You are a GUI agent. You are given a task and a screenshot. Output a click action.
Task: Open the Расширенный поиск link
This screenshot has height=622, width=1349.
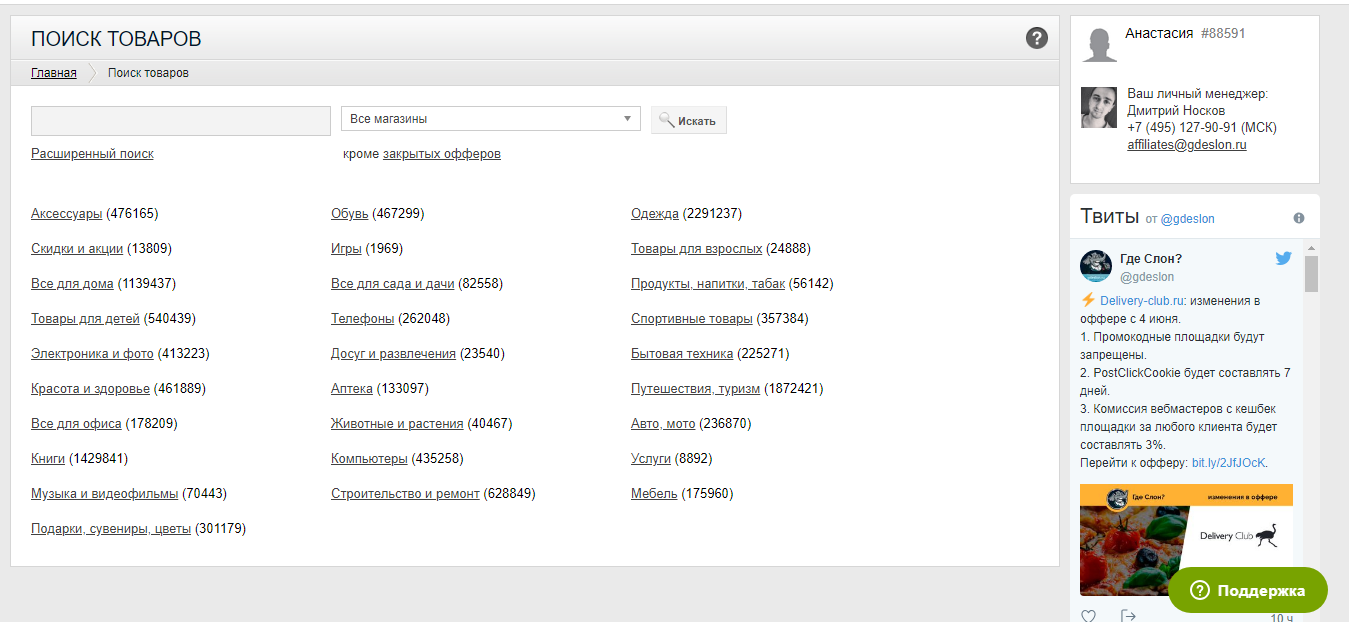(92, 154)
